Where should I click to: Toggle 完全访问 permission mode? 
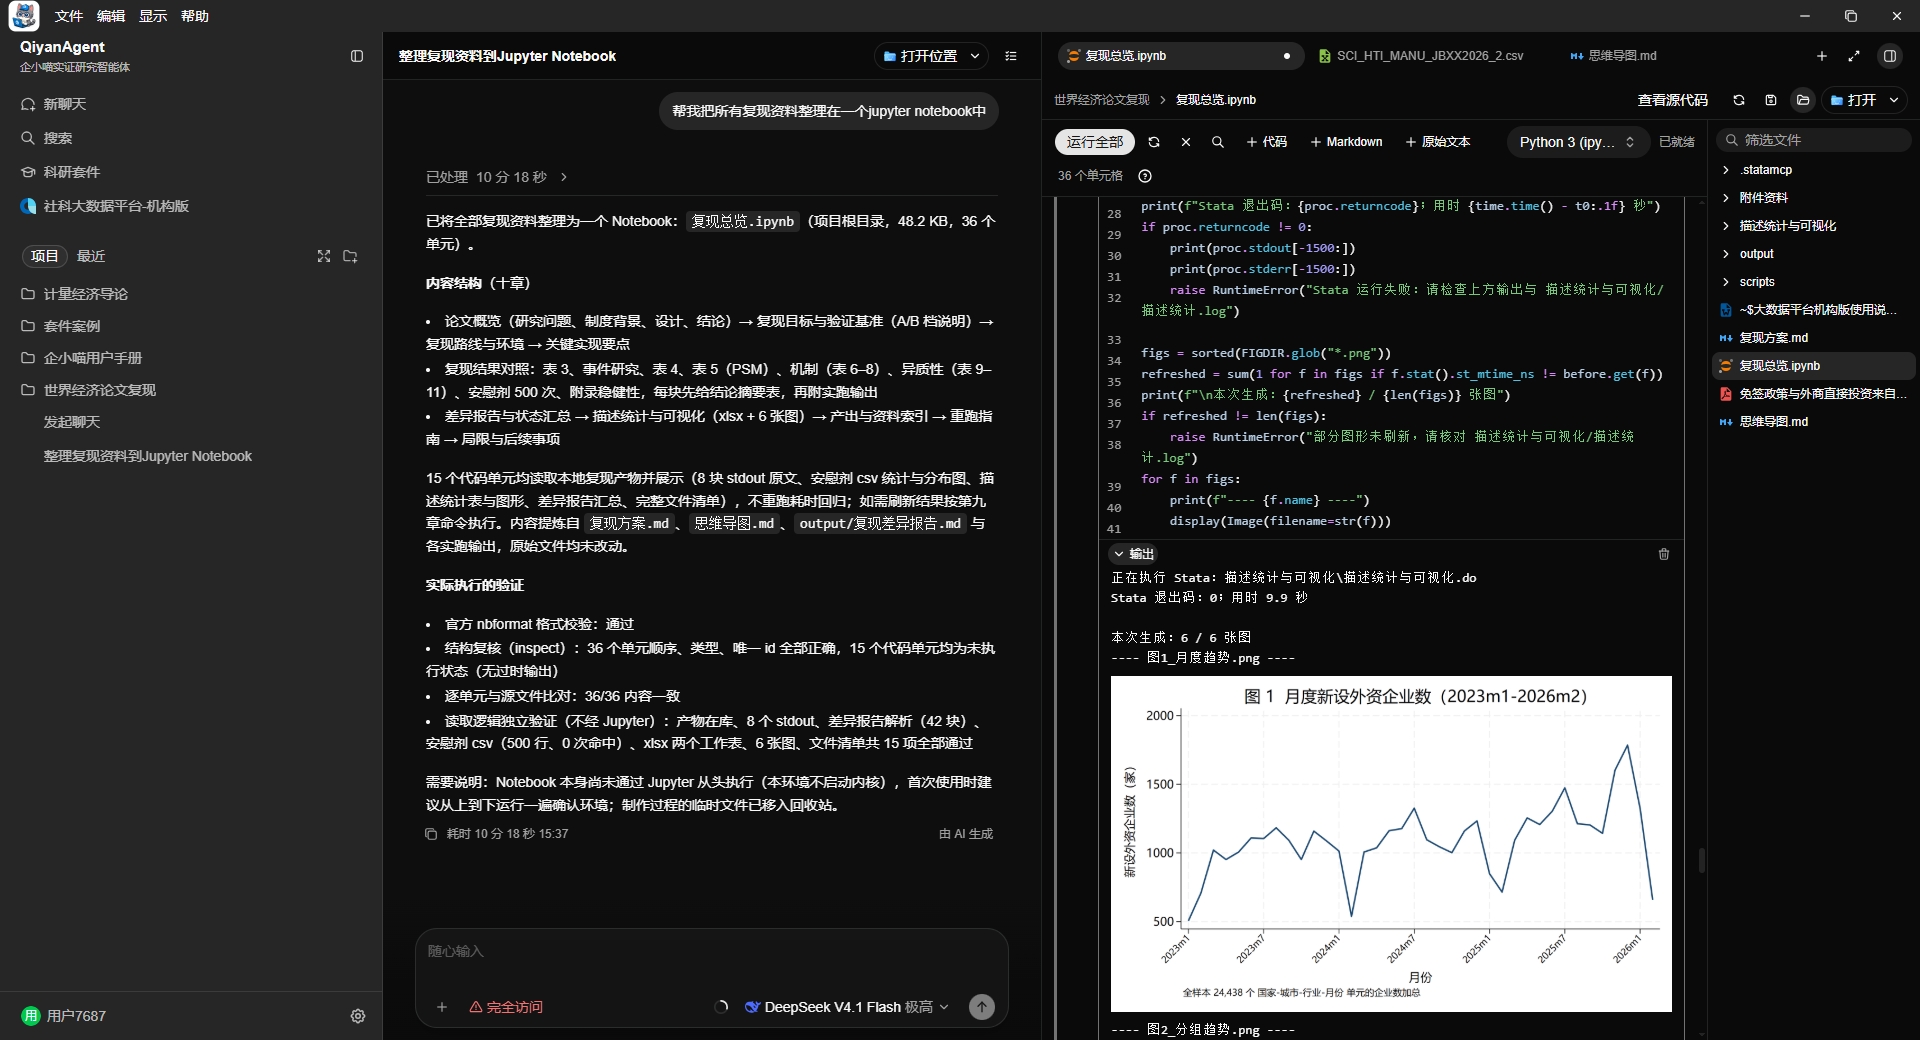click(506, 1007)
